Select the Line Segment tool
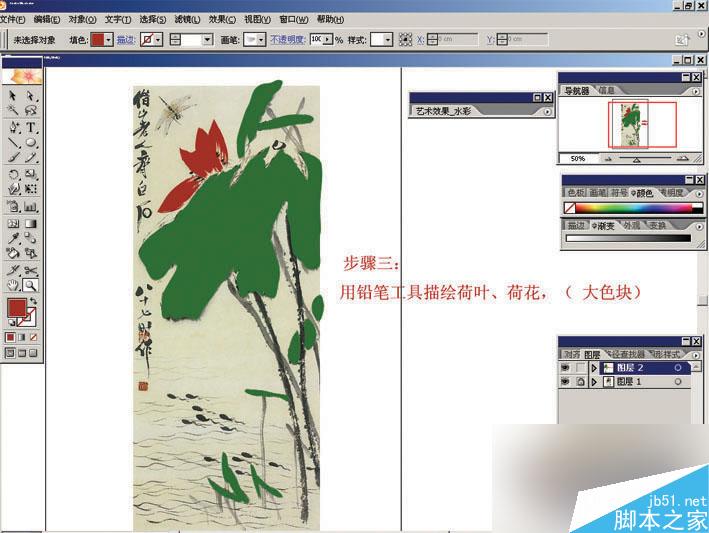The image size is (709, 533). [x=14, y=142]
